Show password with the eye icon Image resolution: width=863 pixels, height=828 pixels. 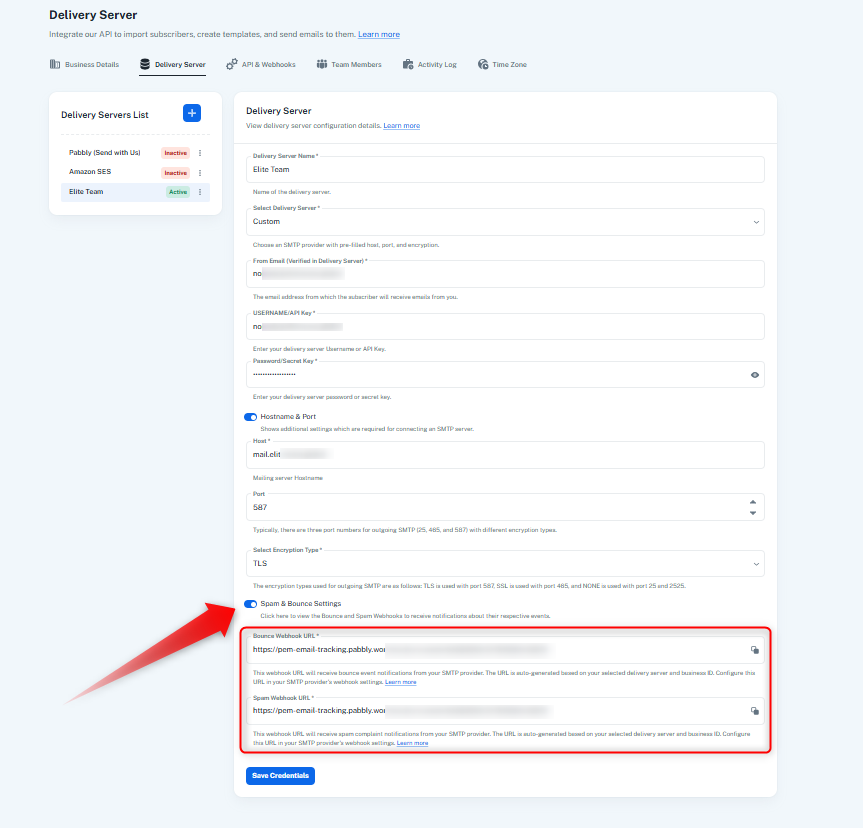[x=755, y=375]
